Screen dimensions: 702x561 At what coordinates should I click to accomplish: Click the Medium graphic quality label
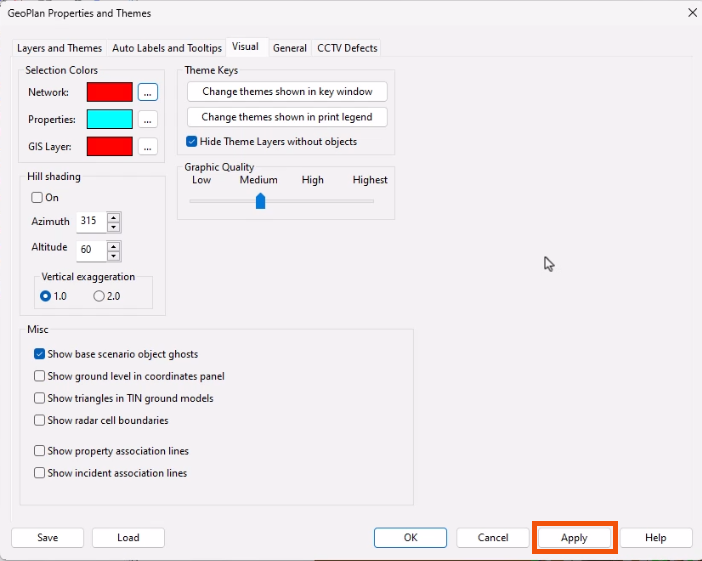coord(259,180)
